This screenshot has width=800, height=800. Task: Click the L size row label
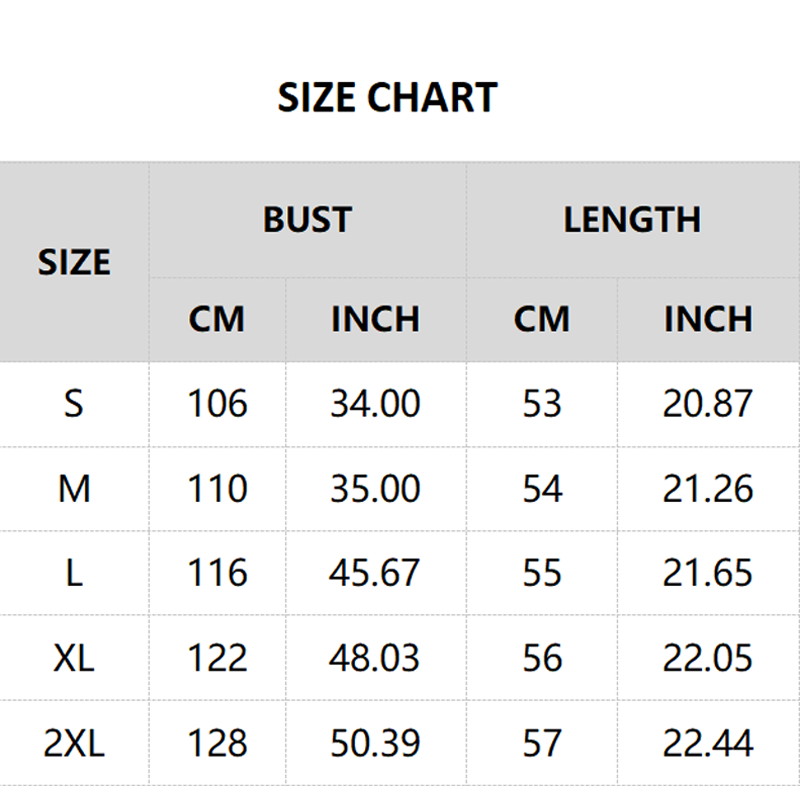pyautogui.click(x=74, y=573)
